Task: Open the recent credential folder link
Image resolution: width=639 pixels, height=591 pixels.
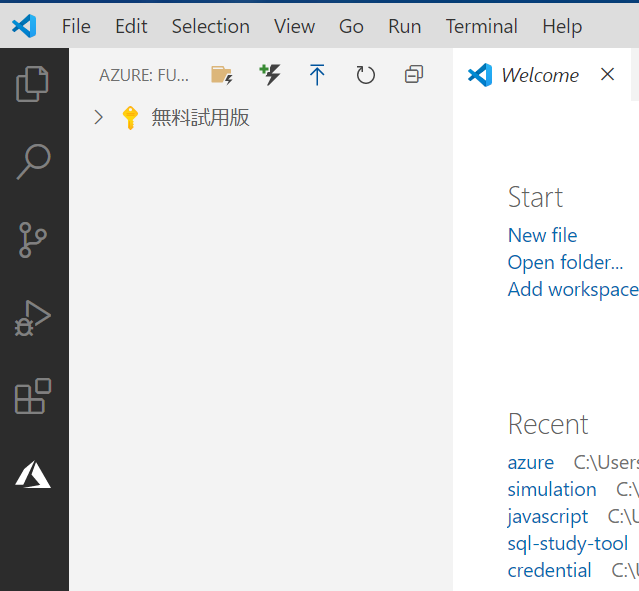Action: [x=549, y=571]
